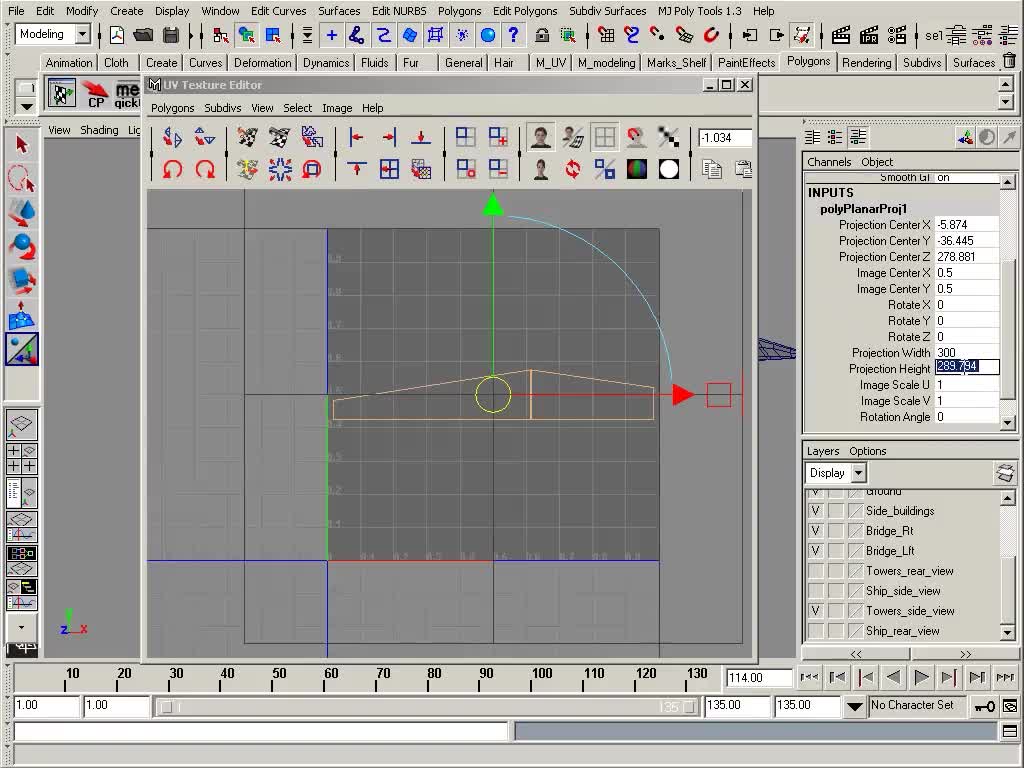The width and height of the screenshot is (1024, 768).
Task: Open the Options menu in Layers panel
Action: click(x=867, y=451)
